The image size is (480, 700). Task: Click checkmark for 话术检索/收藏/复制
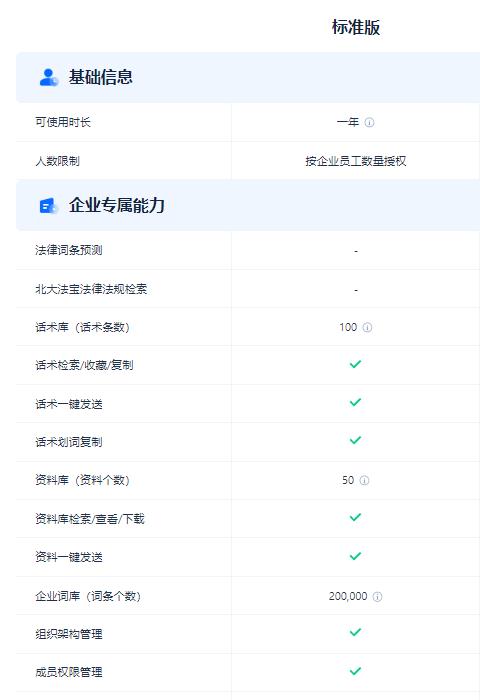click(355, 364)
